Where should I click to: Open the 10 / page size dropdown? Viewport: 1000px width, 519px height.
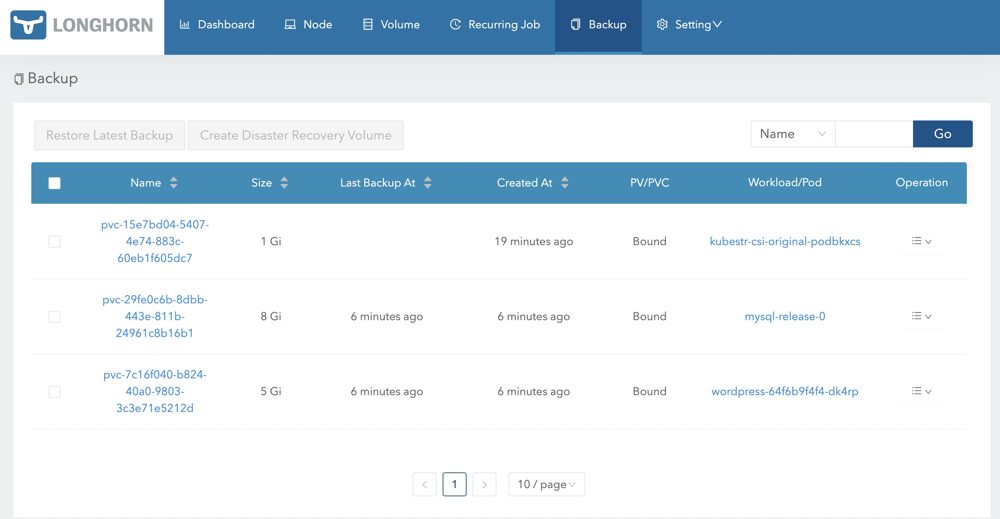pyautogui.click(x=547, y=485)
